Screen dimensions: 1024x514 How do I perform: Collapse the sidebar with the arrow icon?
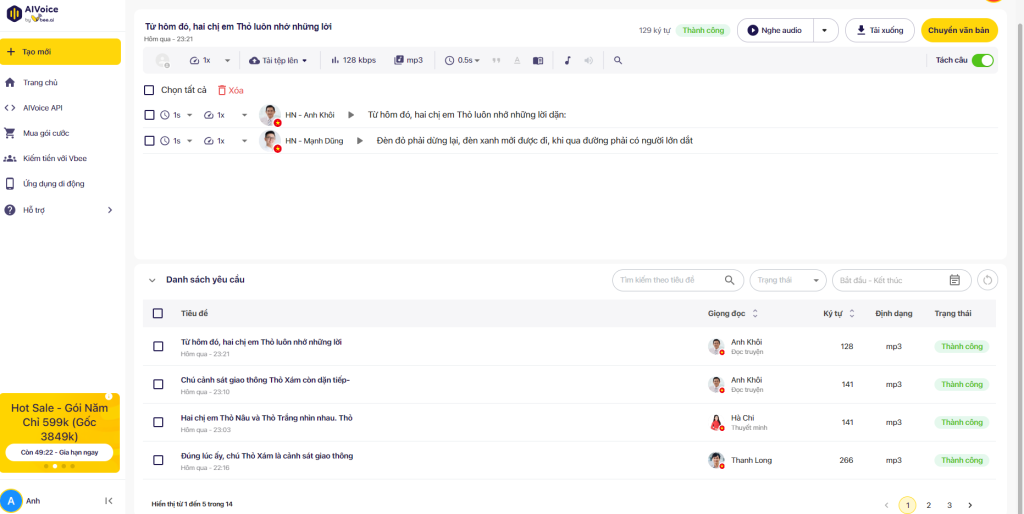click(109, 501)
